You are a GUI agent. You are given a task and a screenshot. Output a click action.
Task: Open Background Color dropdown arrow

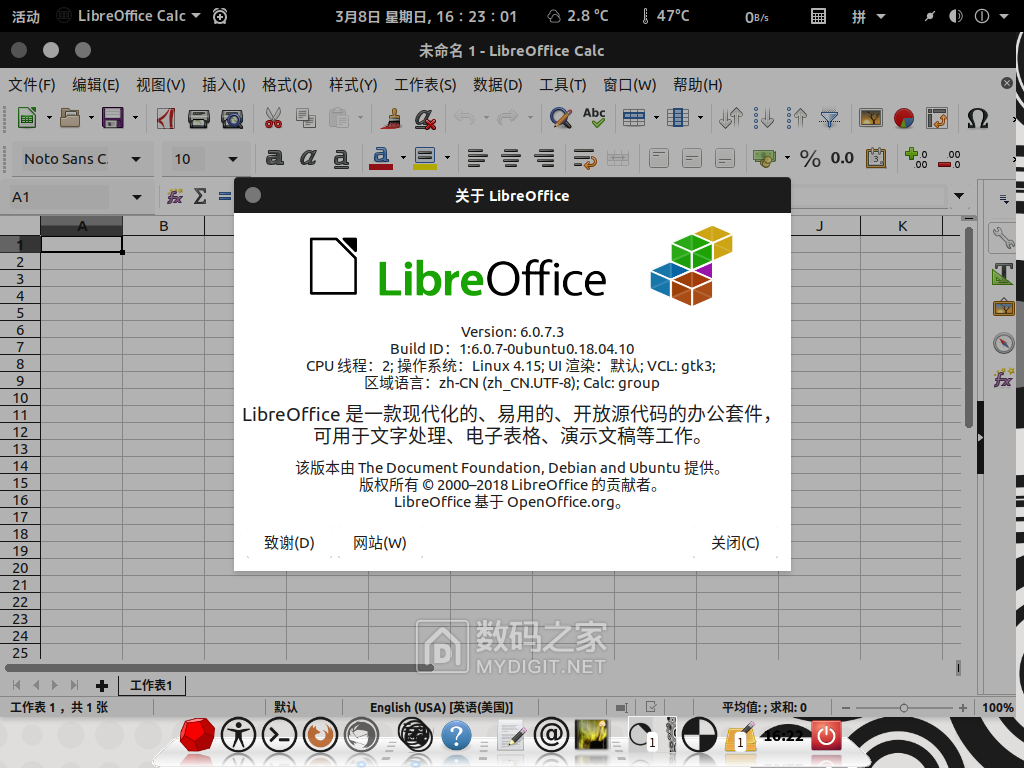pyautogui.click(x=447, y=157)
